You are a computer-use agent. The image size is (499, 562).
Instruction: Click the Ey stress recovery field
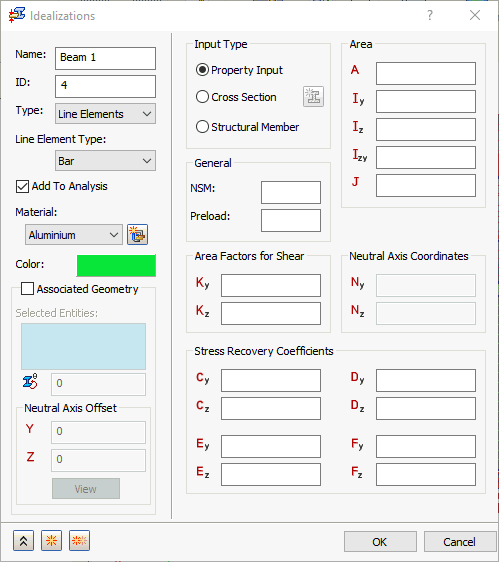(x=271, y=446)
